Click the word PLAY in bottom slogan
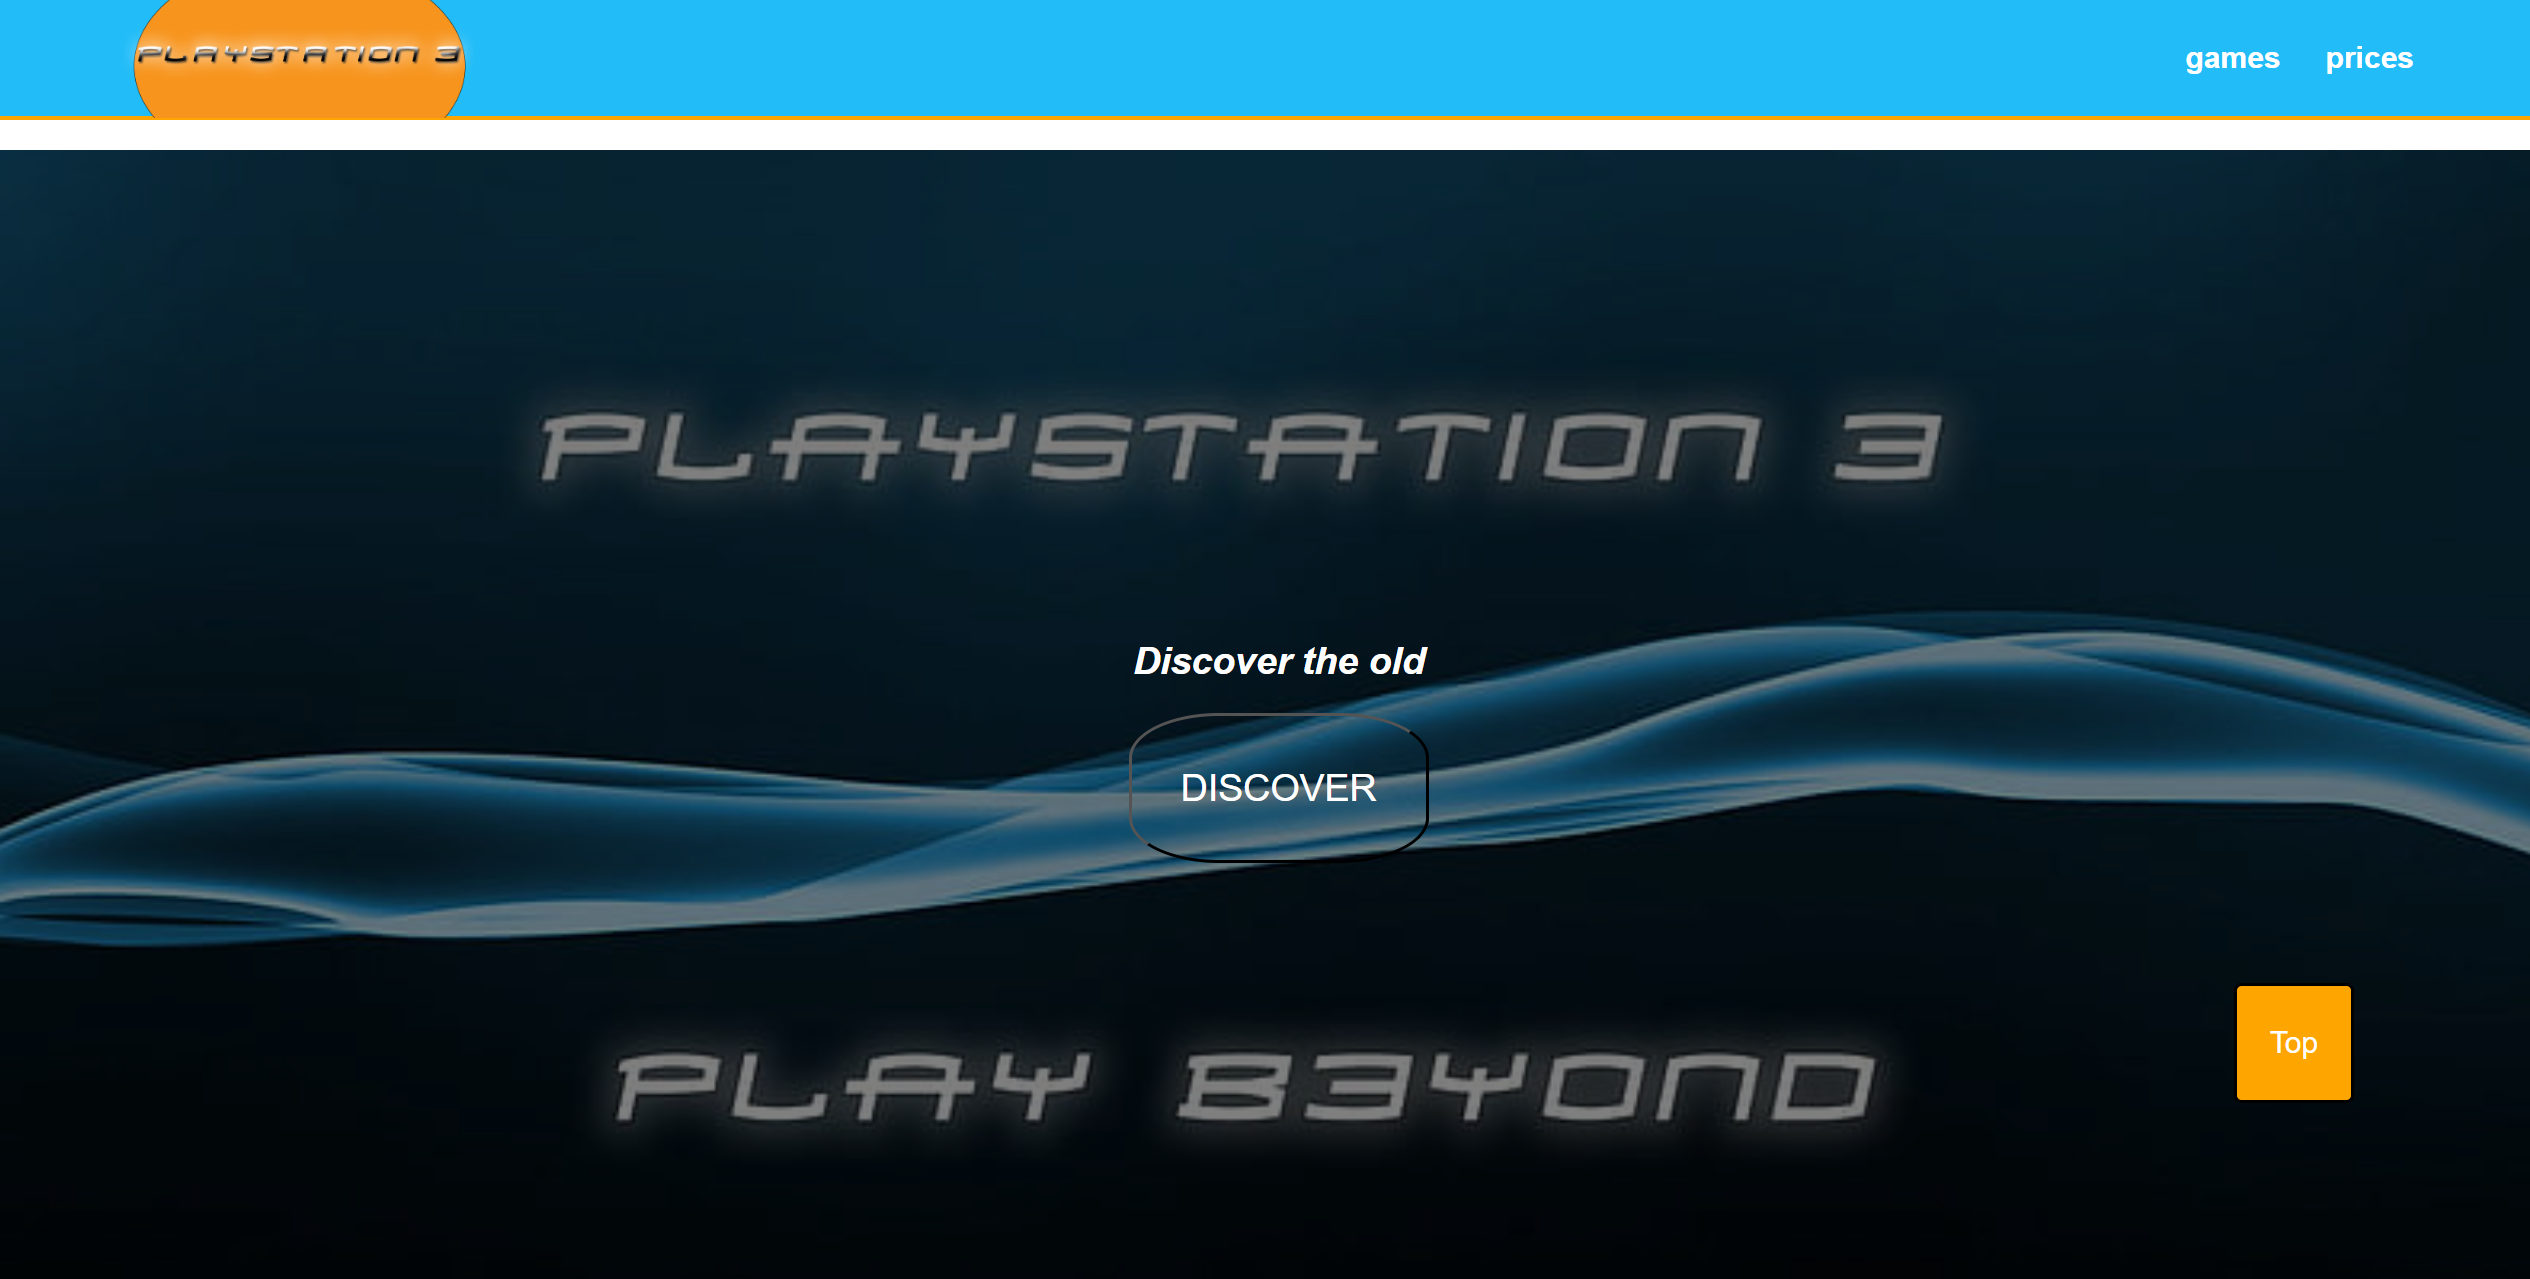 pos(853,1086)
